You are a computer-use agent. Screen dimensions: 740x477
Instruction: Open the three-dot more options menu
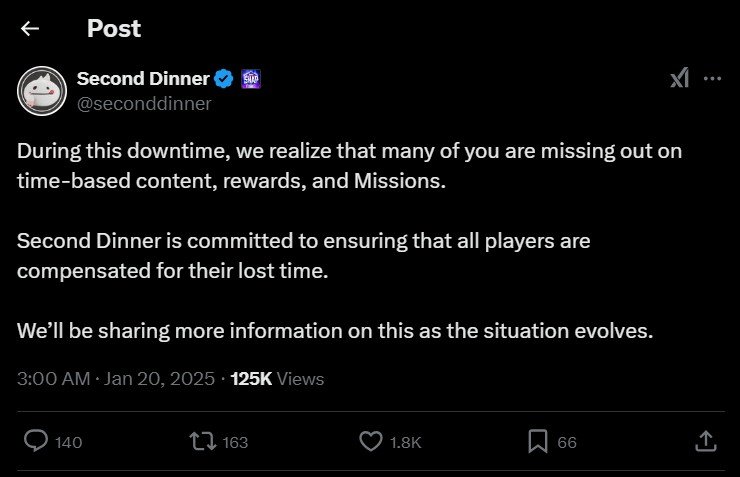pyautogui.click(x=712, y=78)
